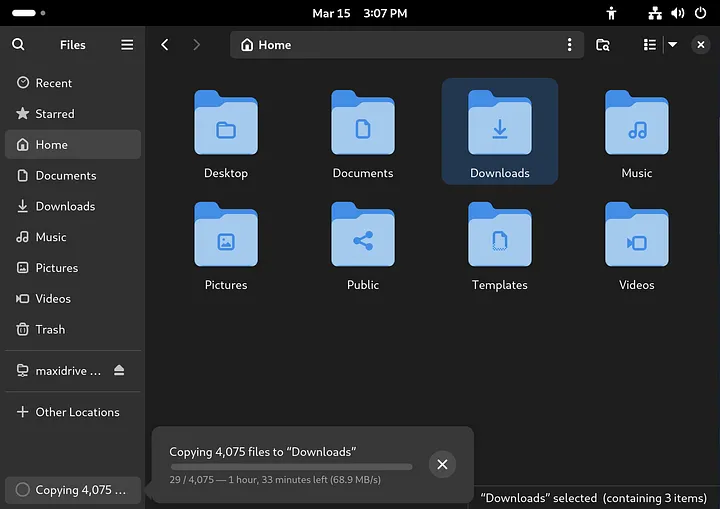
Task: Click Other Locations in sidebar
Action: 77,412
